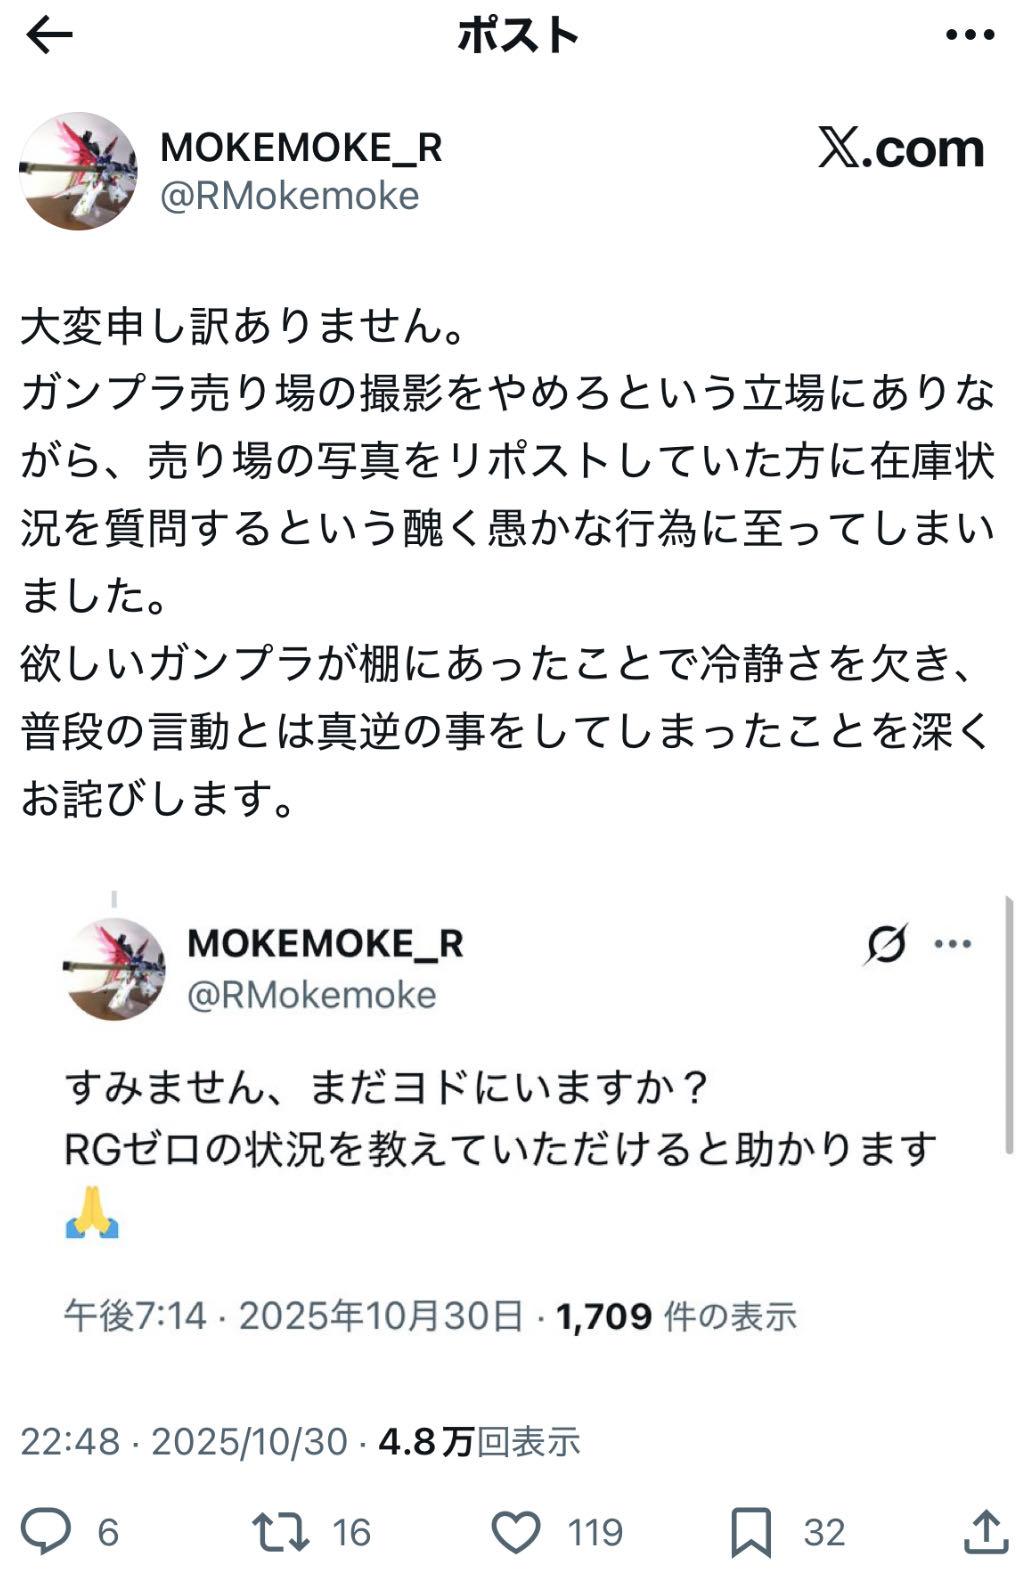1026x1594 pixels.
Task: Tap the share upload icon
Action: pyautogui.click(x=985, y=1531)
